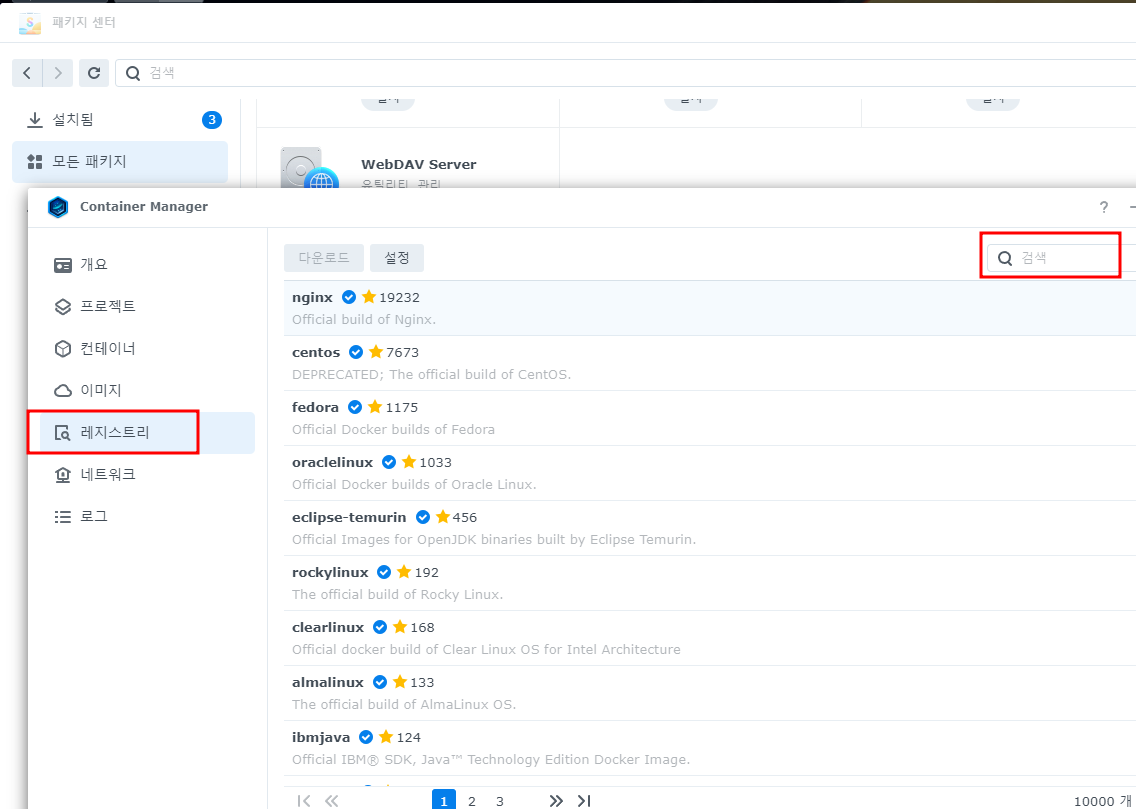This screenshot has height=809, width=1136.
Task: Click the Container Manager logo icon
Action: pos(58,207)
